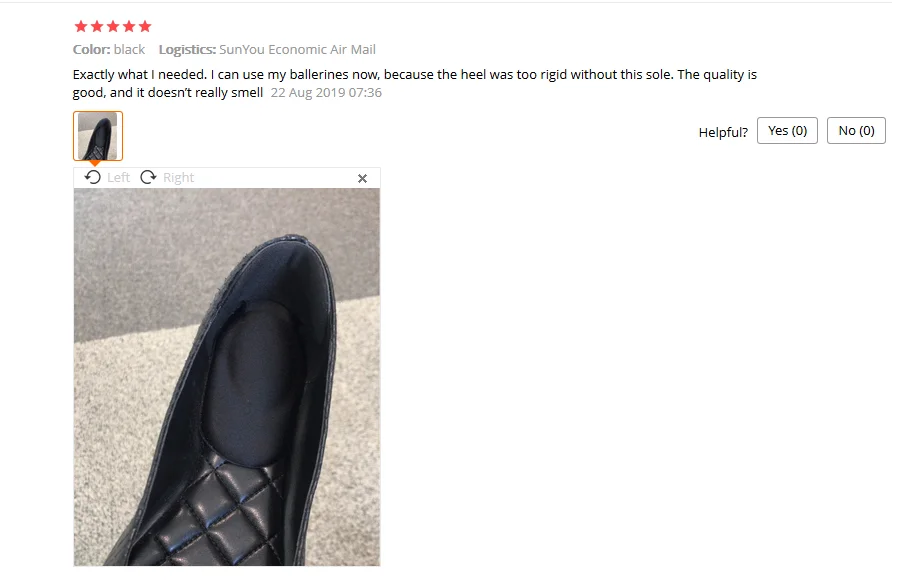Click the review date '22 Aug 2019 07:36'
The image size is (909, 583).
point(326,93)
